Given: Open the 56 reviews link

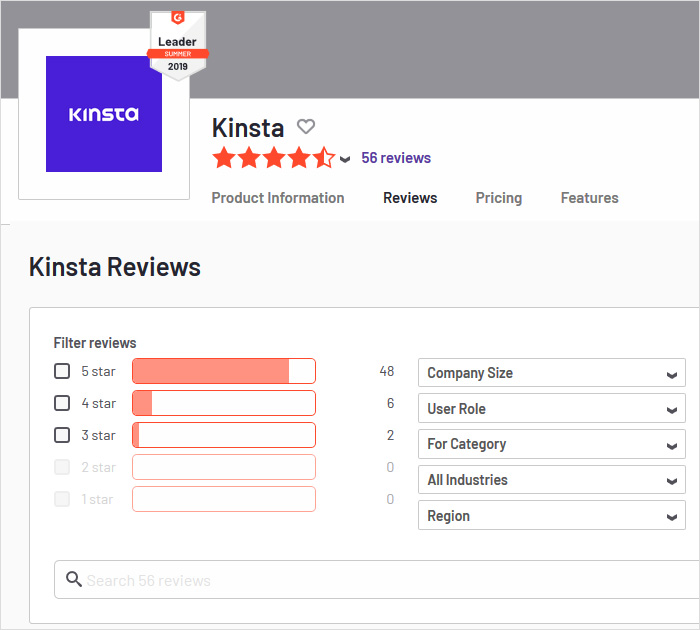Looking at the screenshot, I should pos(396,158).
